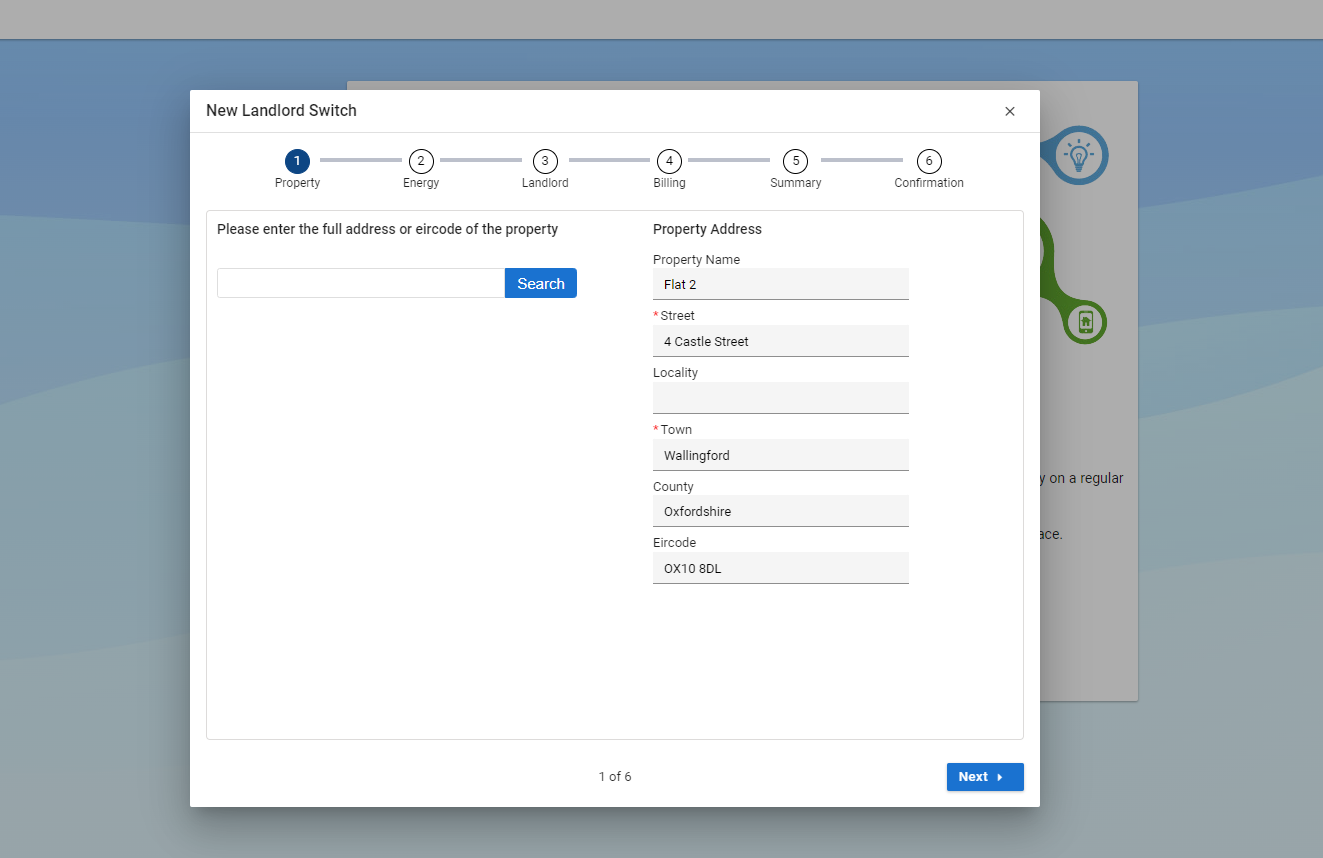The height and width of the screenshot is (858, 1323).
Task: Click the Town field showing Wallingford
Action: pos(780,455)
